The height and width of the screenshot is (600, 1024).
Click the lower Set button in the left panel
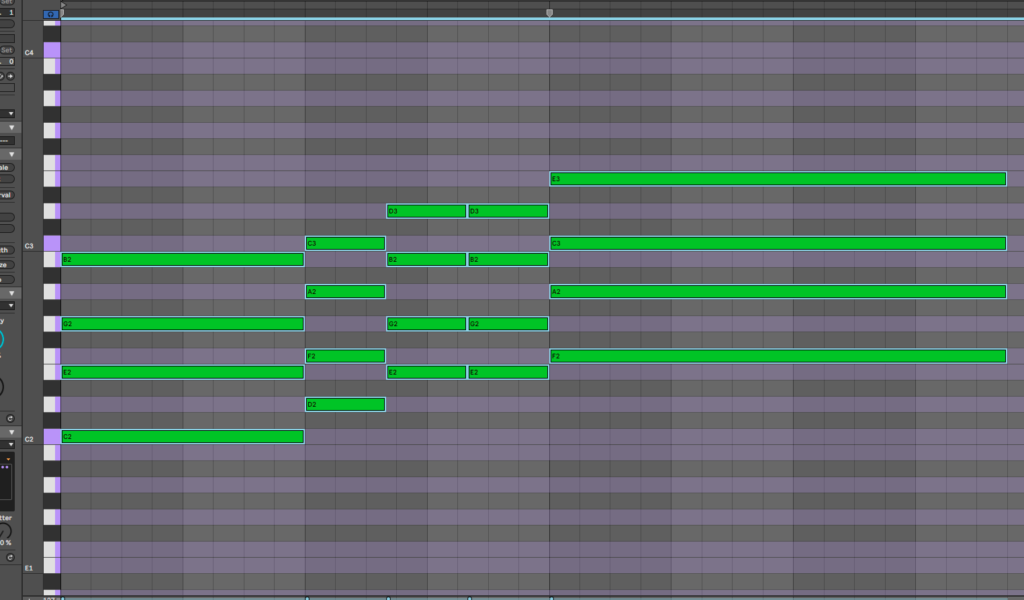coord(6,50)
